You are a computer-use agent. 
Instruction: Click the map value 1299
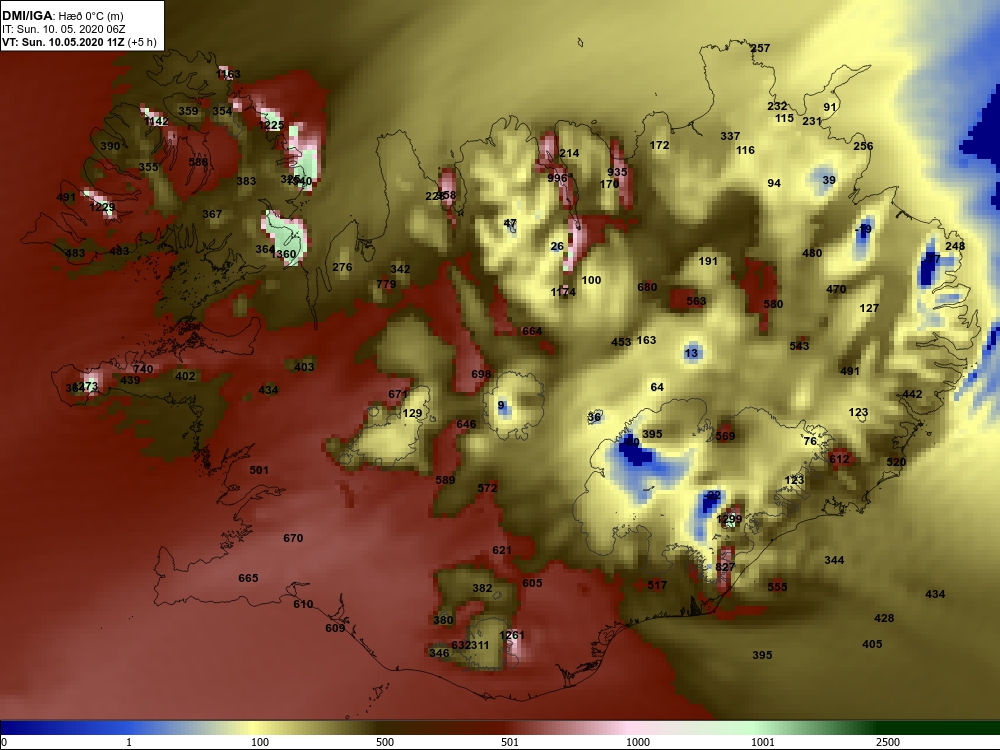coord(729,519)
